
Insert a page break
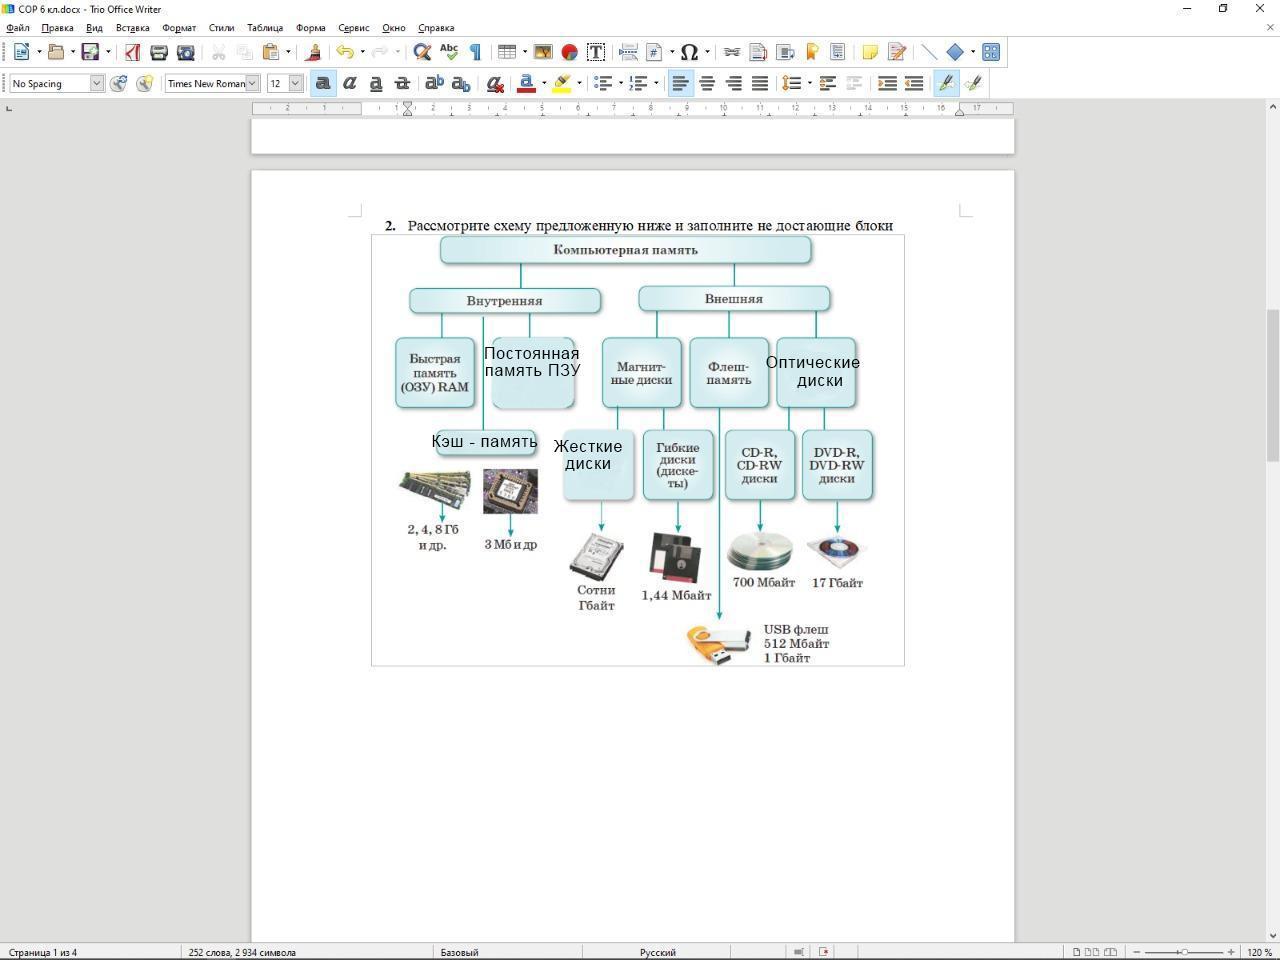(629, 52)
